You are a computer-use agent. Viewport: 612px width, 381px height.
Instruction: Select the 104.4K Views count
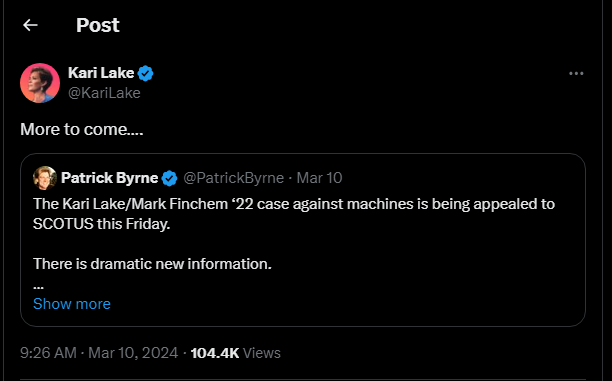235,353
